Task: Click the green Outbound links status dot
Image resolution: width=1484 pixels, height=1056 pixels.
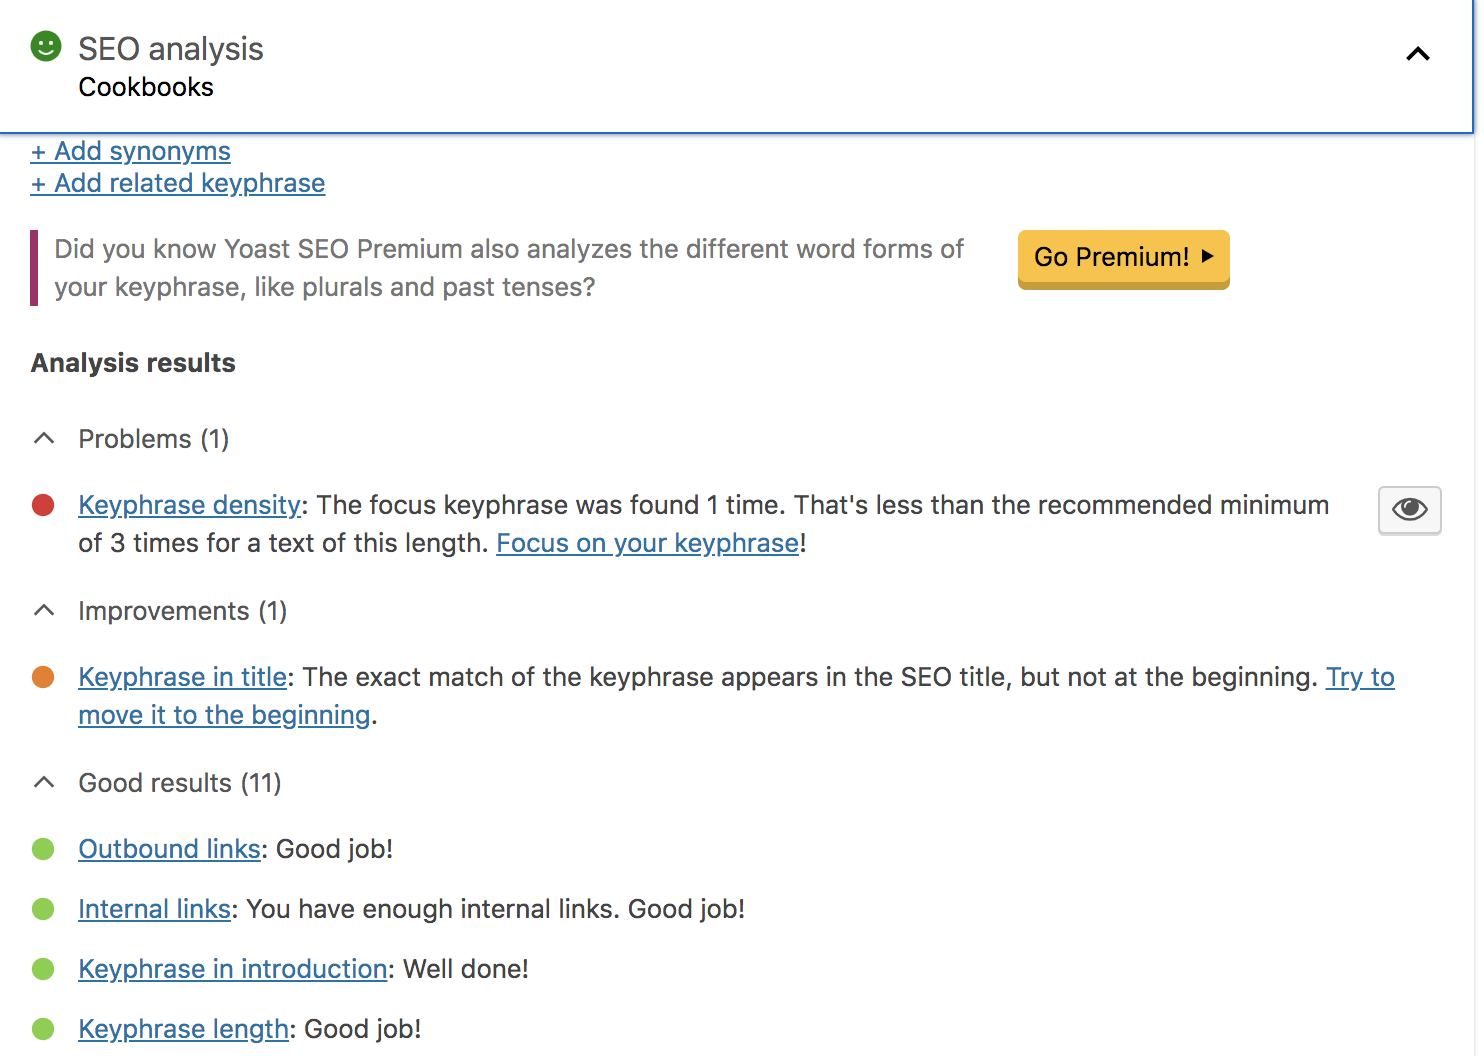Action: coord(43,849)
